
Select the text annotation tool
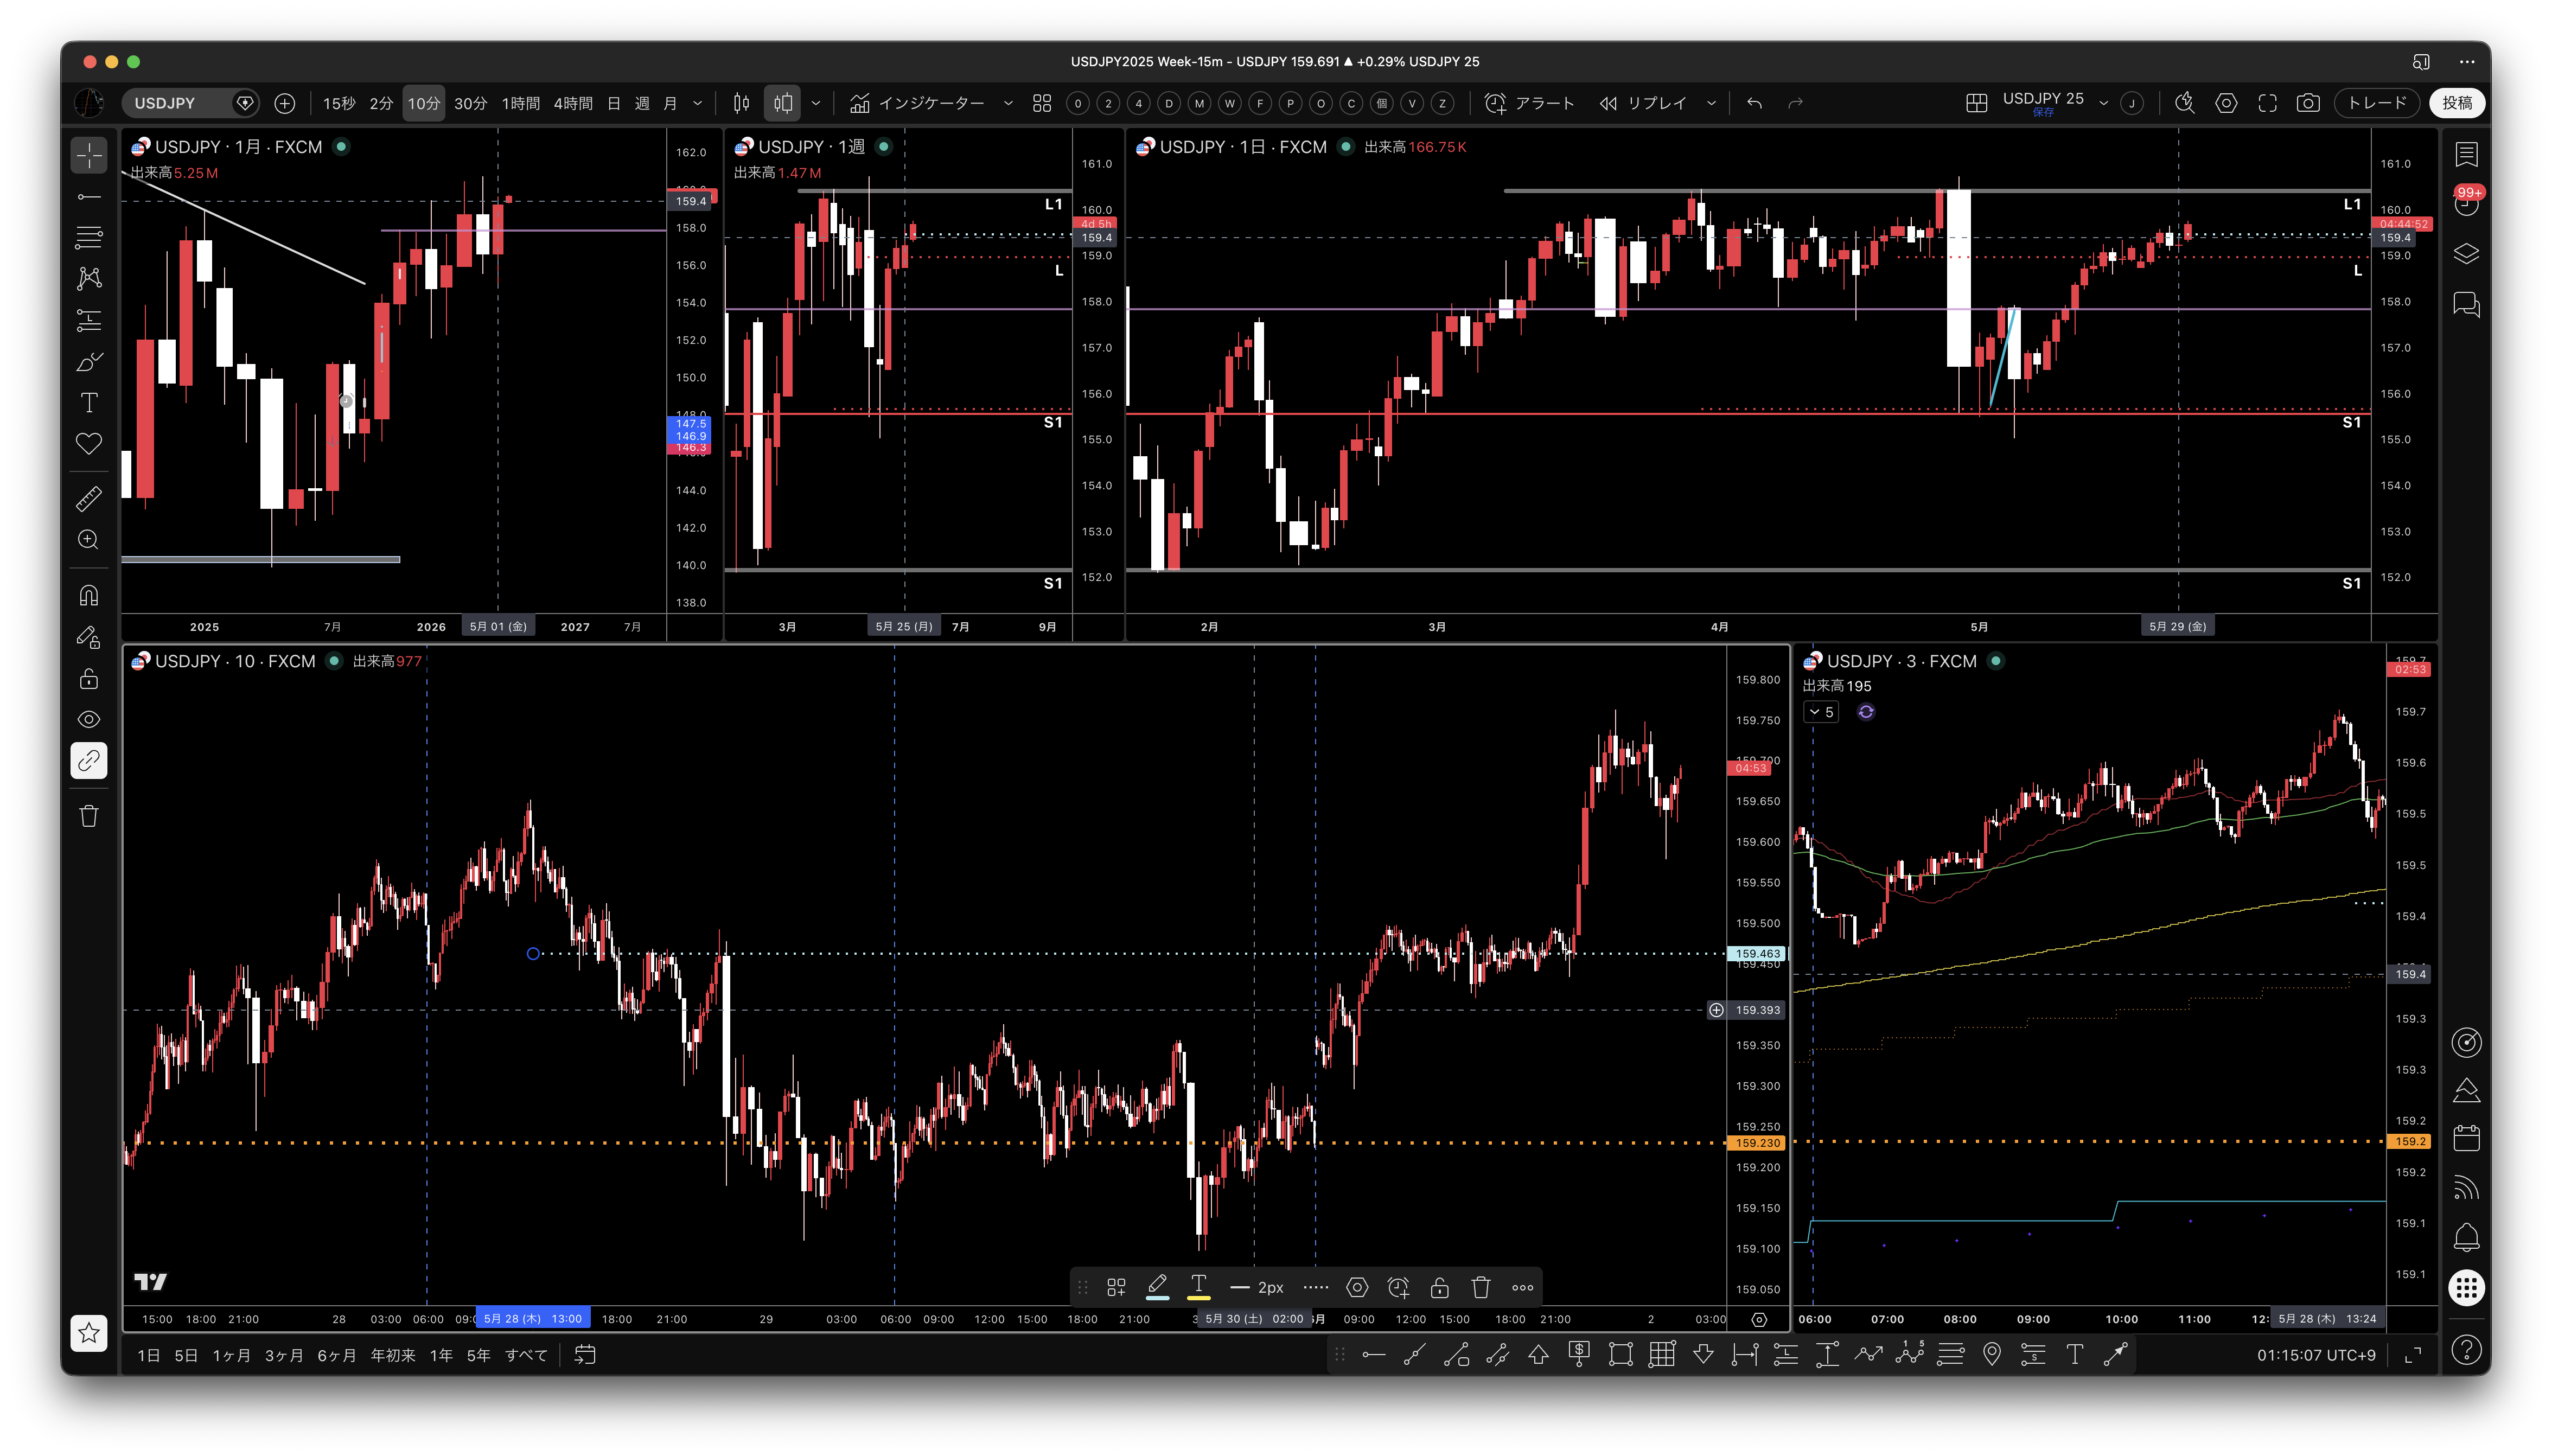click(x=89, y=402)
